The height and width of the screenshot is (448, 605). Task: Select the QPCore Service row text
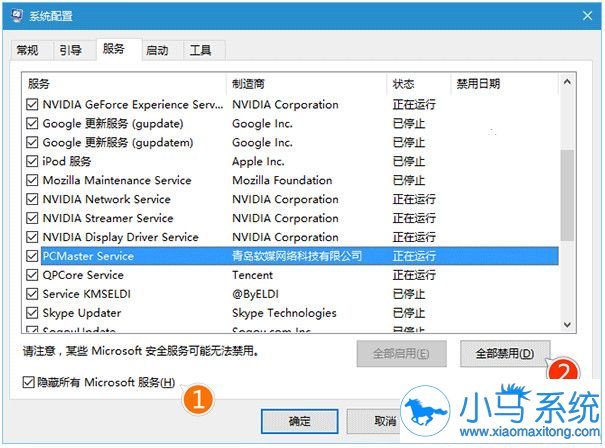83,275
